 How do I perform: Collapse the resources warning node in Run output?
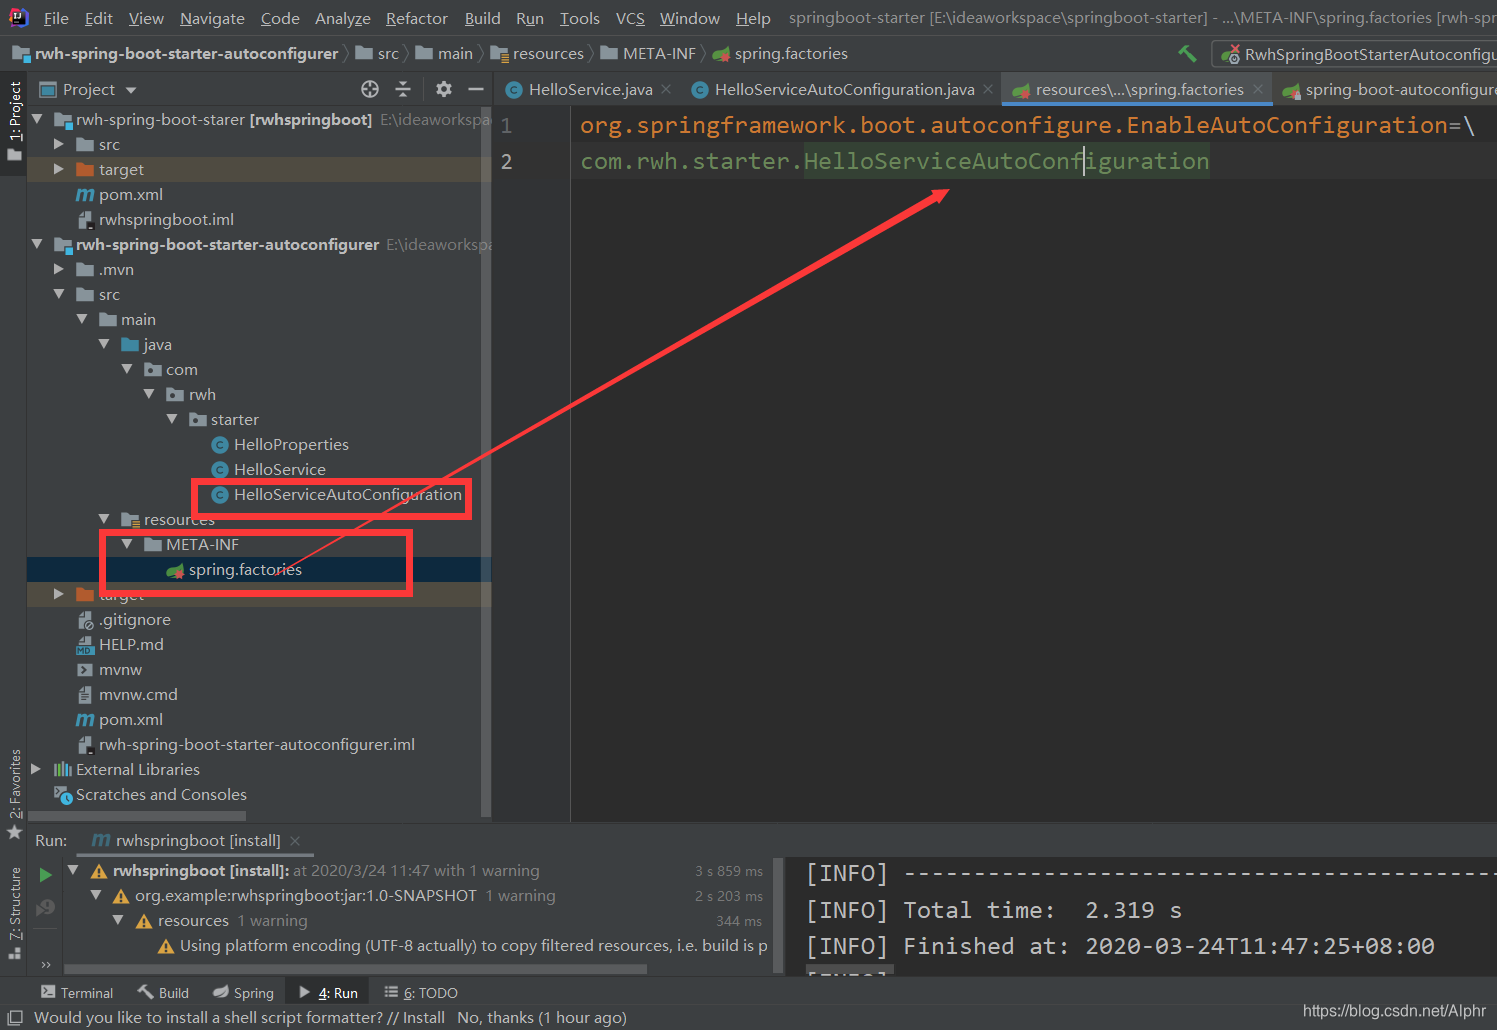point(118,920)
